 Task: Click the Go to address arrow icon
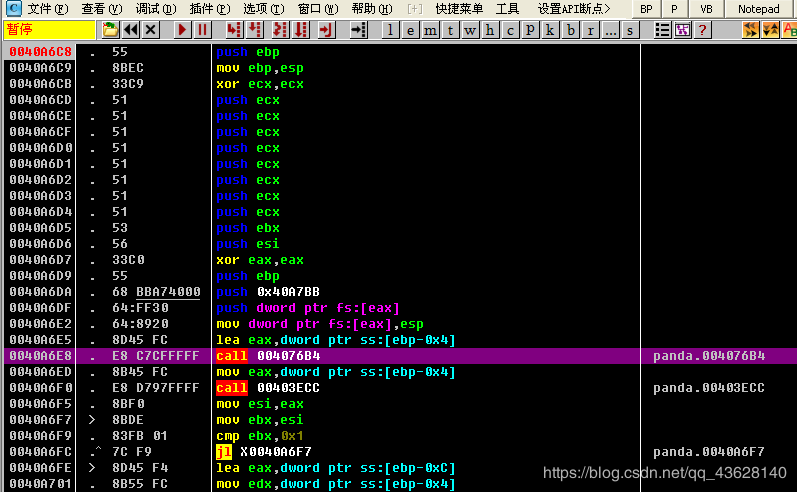point(359,30)
